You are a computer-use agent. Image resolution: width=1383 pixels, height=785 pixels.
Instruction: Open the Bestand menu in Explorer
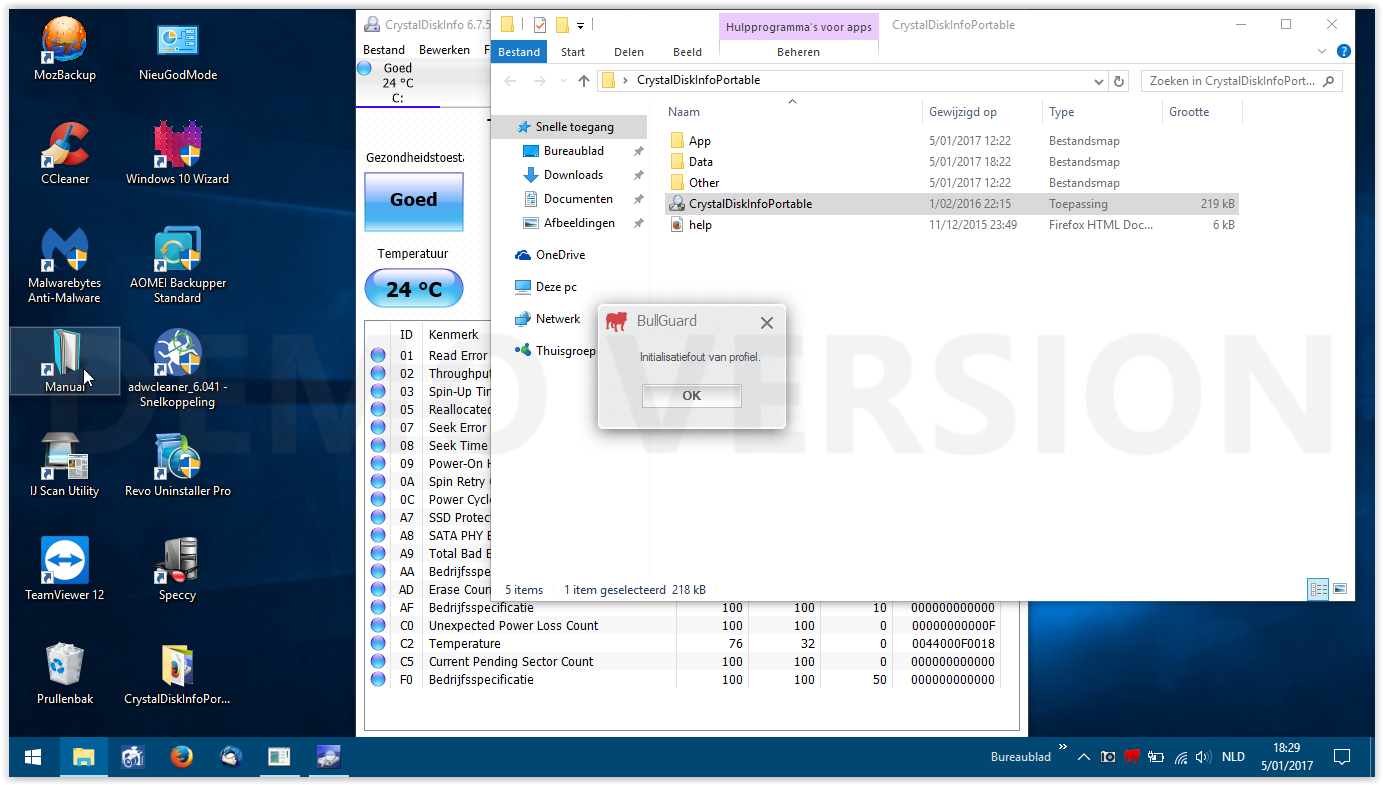tap(519, 52)
